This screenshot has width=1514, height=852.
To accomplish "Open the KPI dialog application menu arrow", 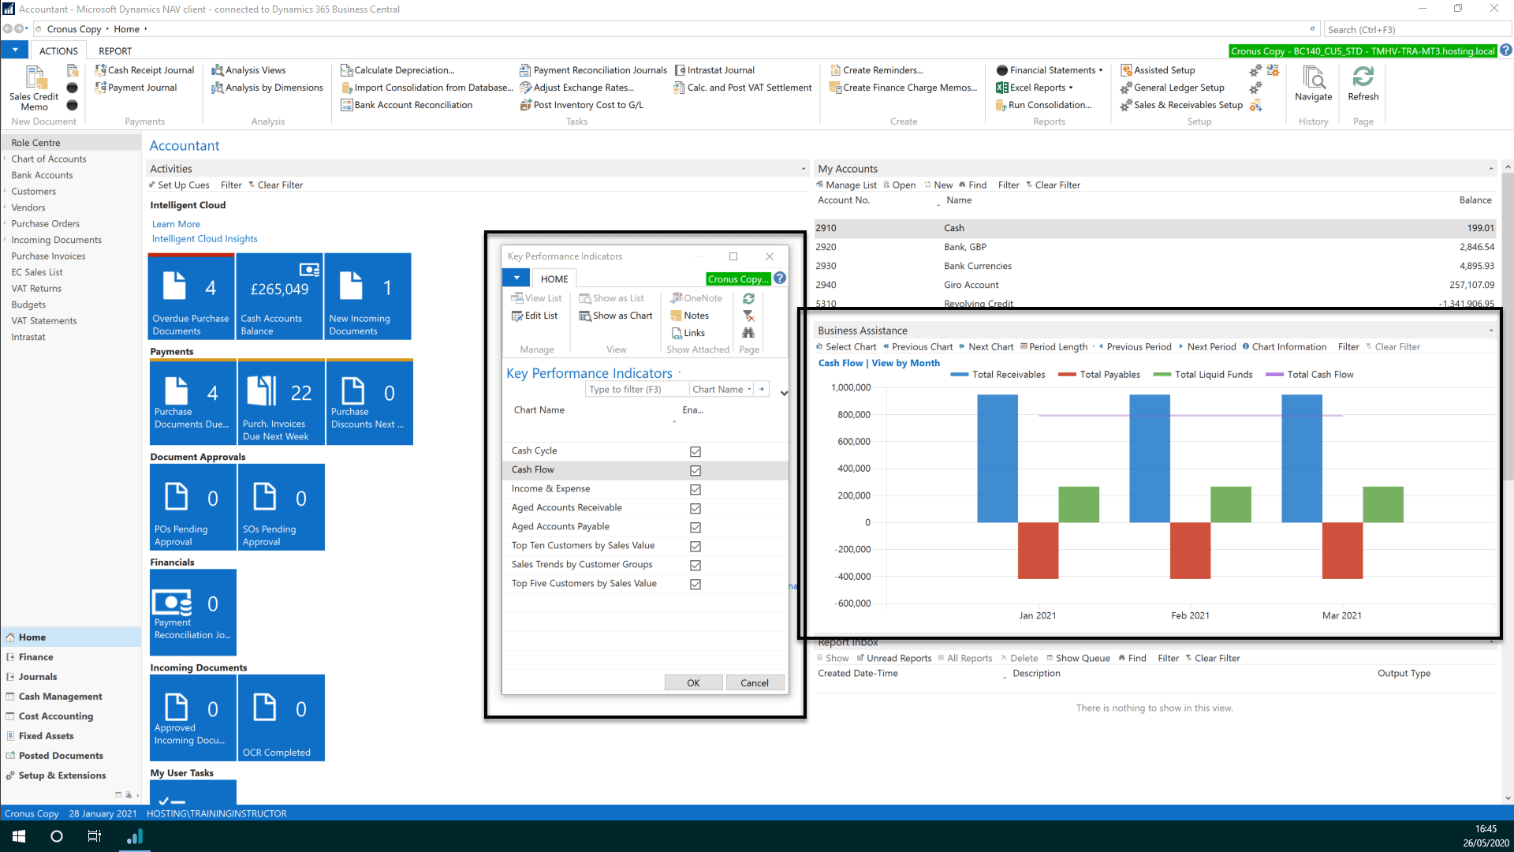I will coord(516,278).
